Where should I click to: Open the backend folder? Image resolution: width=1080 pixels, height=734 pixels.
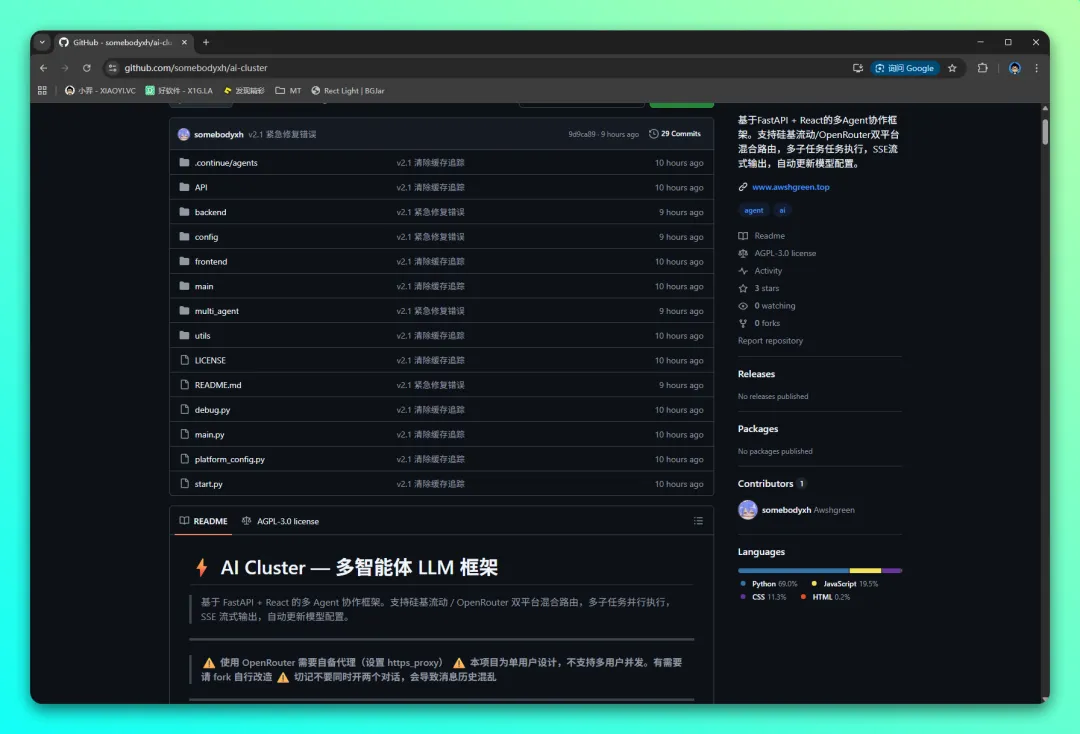coord(210,212)
